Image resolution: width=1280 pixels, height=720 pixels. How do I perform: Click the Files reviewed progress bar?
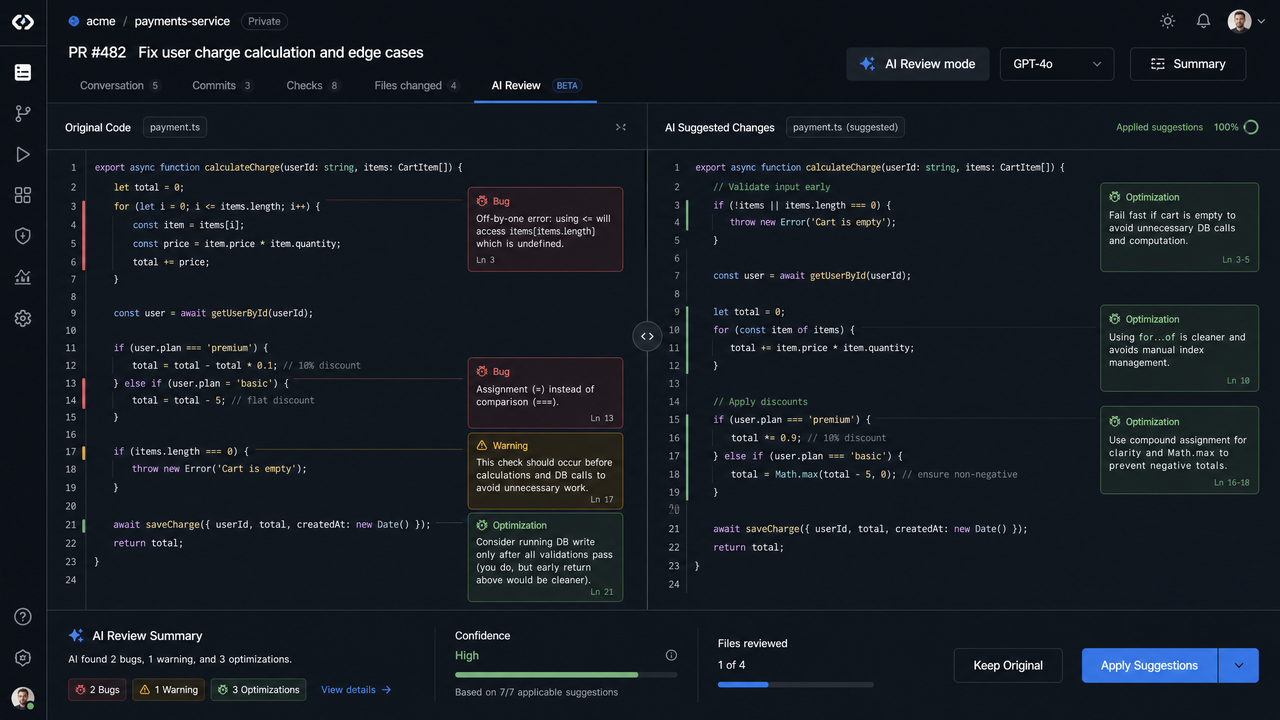795,684
